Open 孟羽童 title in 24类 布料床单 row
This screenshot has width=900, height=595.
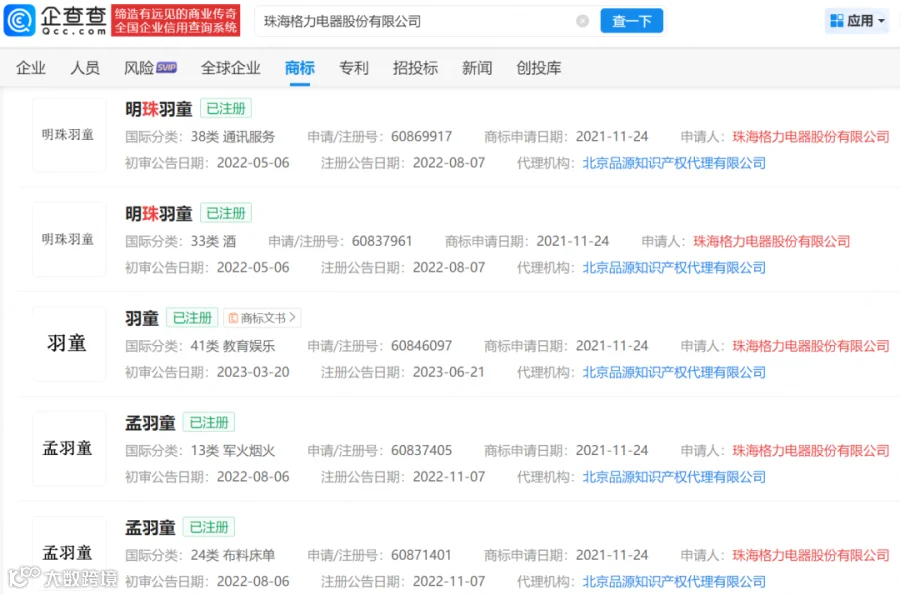click(150, 527)
